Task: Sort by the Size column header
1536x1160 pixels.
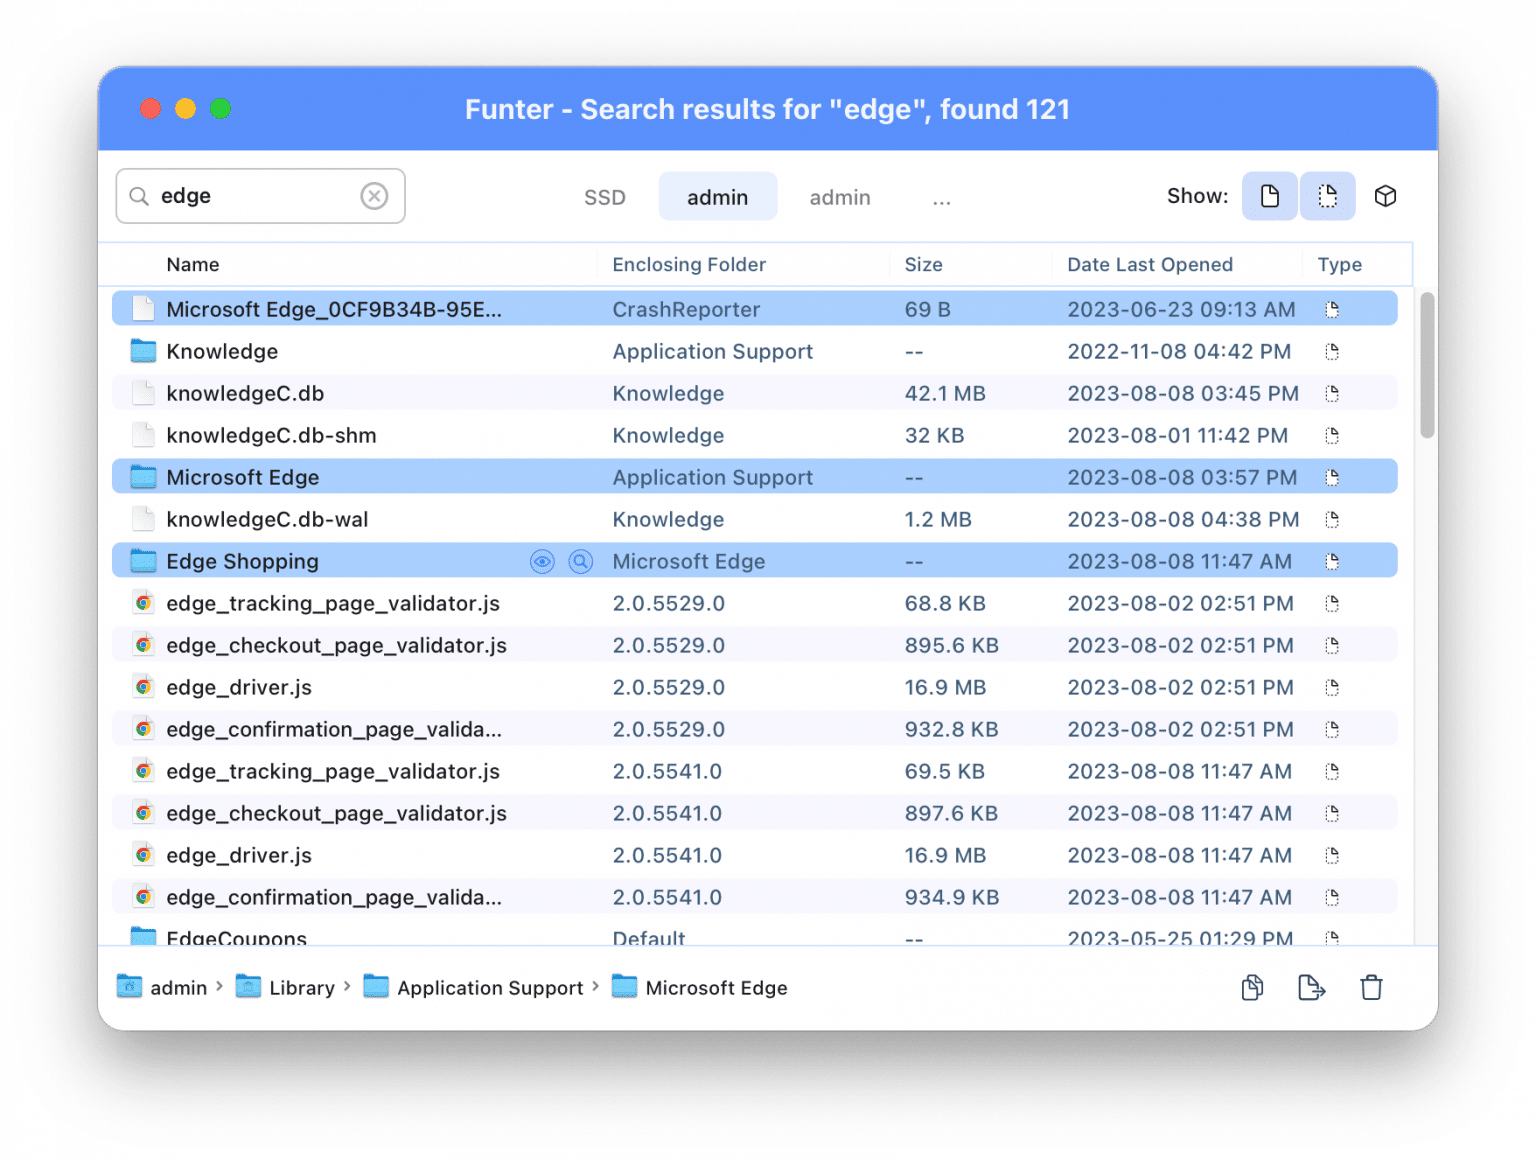Action: (923, 264)
